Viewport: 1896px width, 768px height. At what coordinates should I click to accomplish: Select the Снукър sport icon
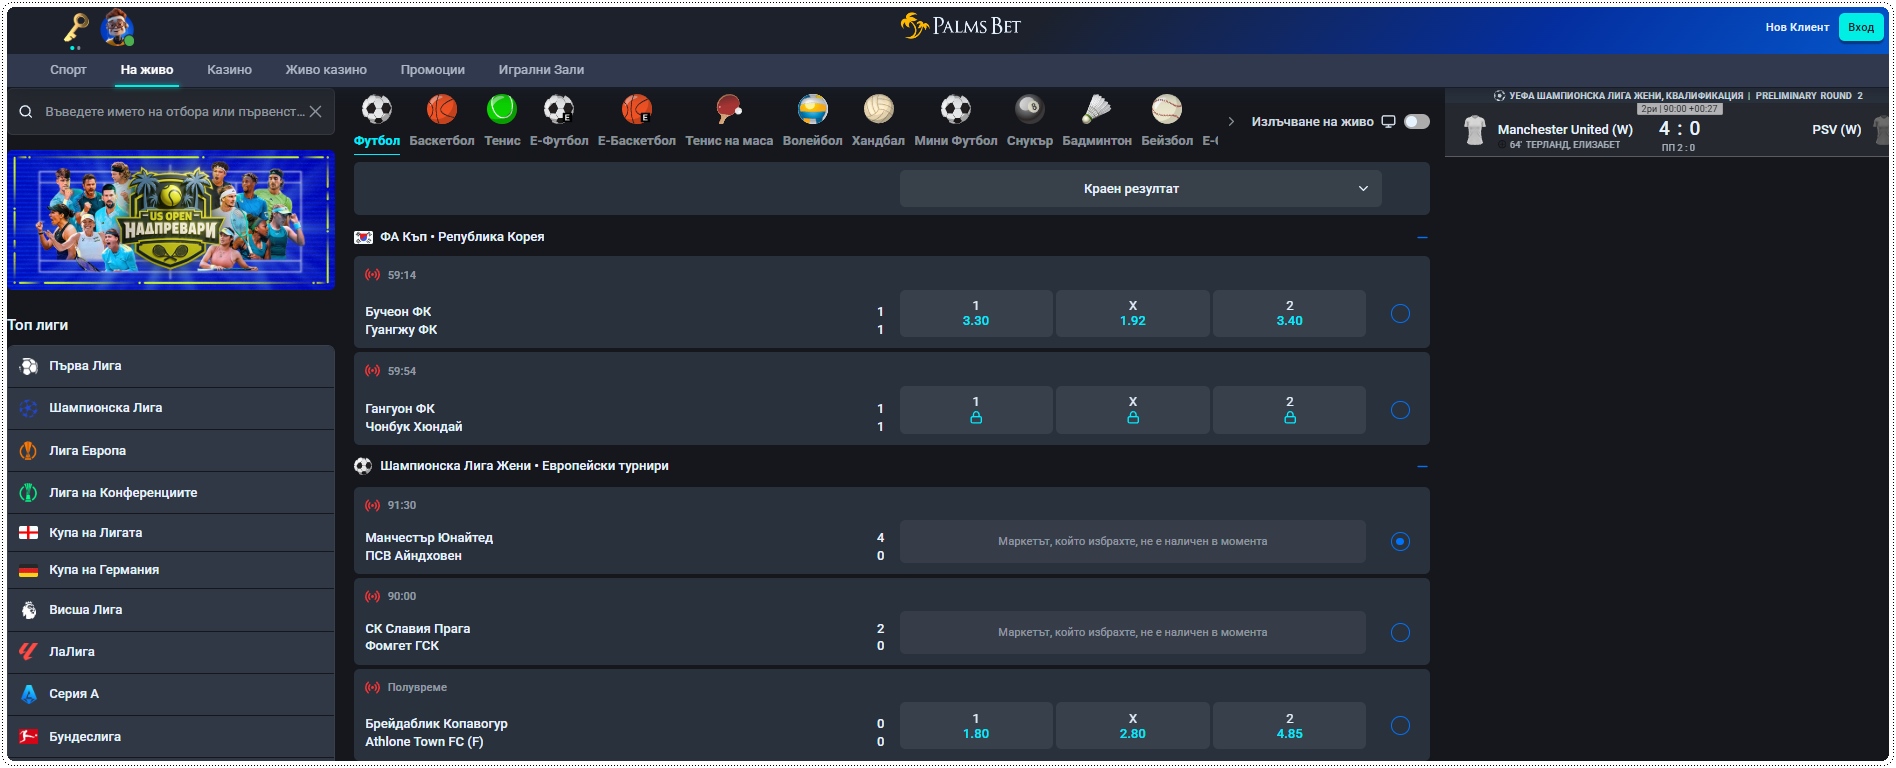(1030, 109)
